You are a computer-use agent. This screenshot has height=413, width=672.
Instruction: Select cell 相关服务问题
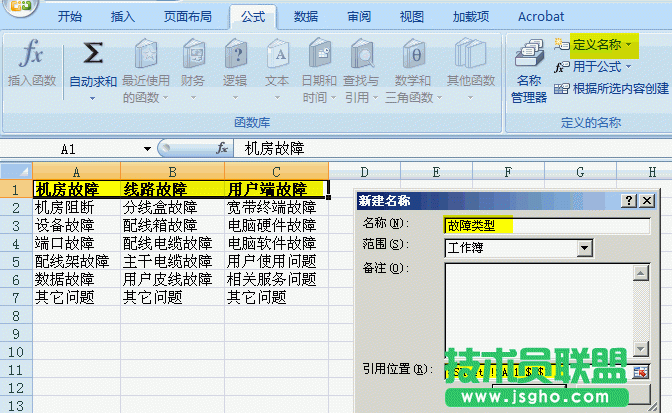click(x=276, y=279)
